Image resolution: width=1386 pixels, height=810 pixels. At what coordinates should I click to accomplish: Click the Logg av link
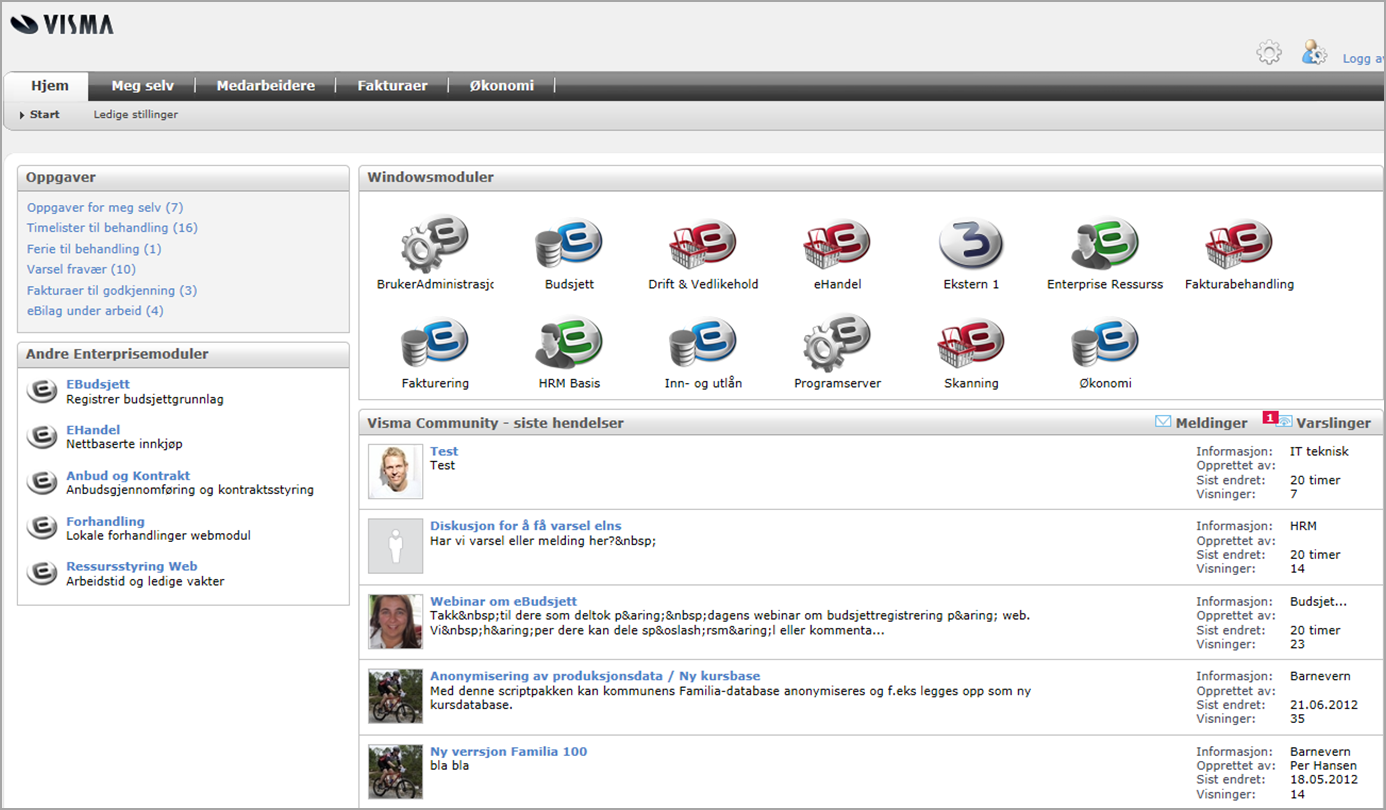click(x=1362, y=59)
